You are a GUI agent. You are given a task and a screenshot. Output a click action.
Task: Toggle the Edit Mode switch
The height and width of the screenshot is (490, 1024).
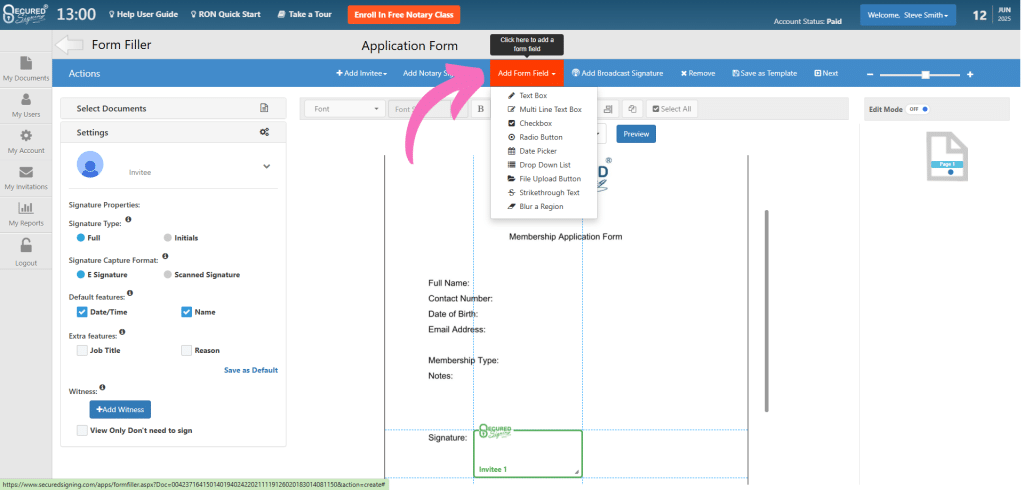pyautogui.click(x=919, y=108)
